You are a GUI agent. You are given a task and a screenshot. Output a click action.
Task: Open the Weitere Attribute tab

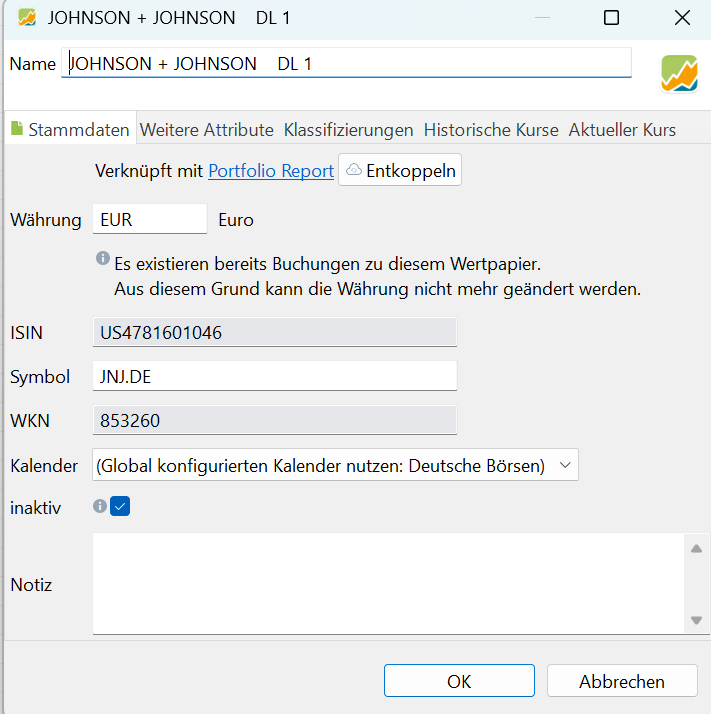tap(207, 130)
